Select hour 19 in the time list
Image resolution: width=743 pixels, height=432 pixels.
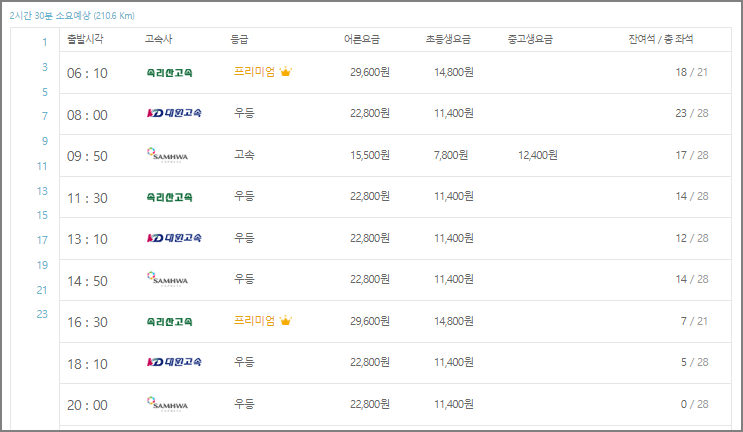[42, 265]
